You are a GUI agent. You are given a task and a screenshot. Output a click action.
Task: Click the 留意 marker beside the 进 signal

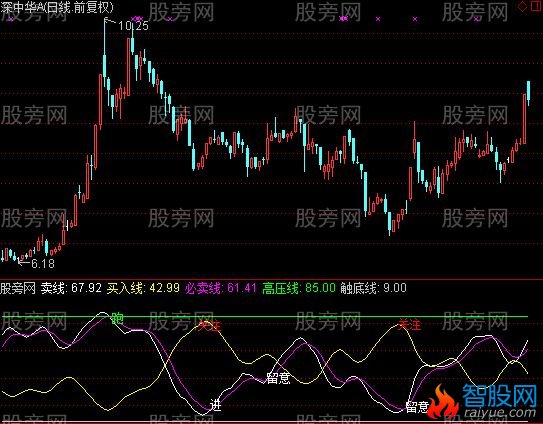click(x=278, y=378)
